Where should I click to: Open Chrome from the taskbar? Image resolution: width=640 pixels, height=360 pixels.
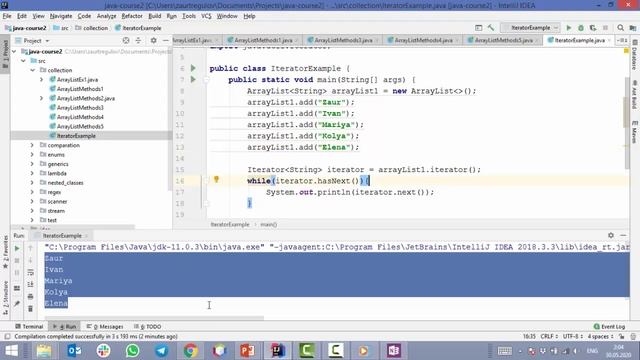[190, 351]
